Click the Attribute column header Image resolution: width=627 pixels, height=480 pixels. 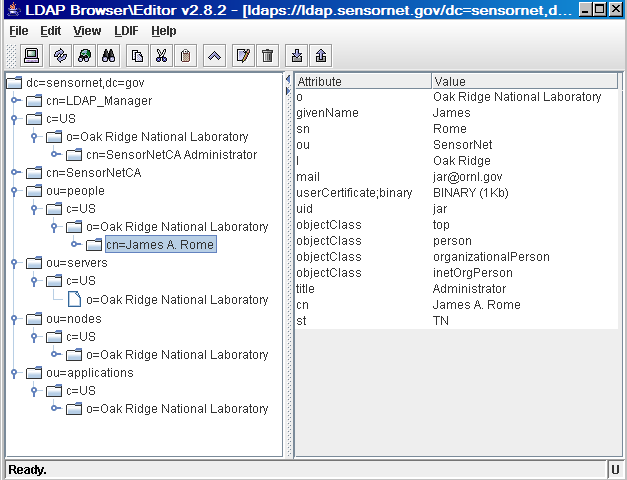pos(362,81)
